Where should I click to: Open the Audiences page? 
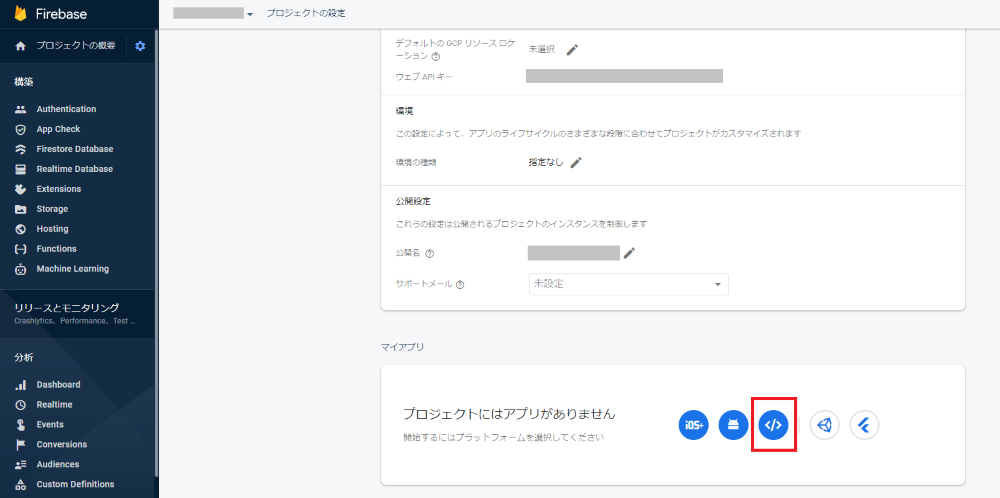coord(58,464)
